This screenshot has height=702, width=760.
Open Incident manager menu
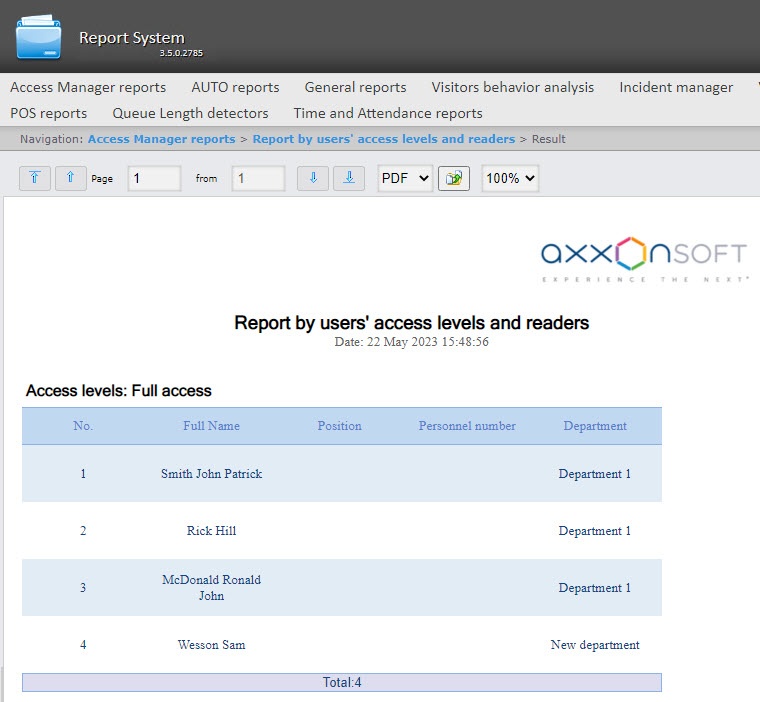[x=676, y=87]
